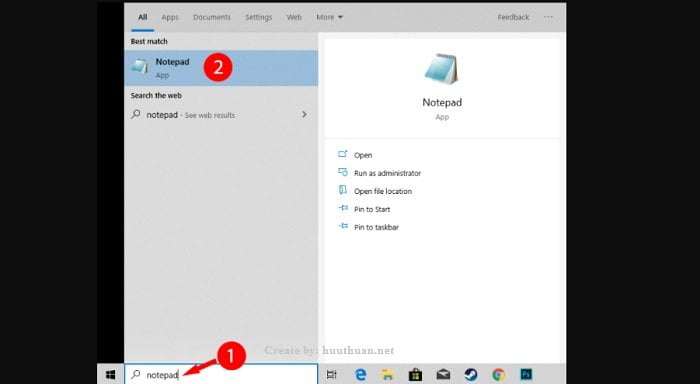Choose Run as administrator
Image resolution: width=700 pixels, height=384 pixels.
pos(388,173)
